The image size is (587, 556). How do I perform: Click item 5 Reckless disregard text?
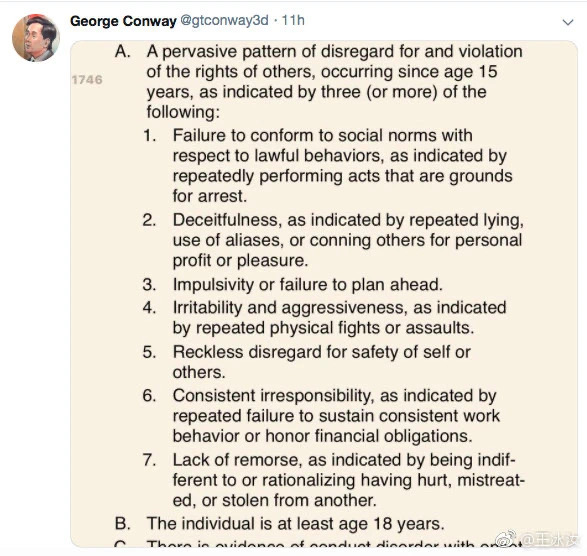[322, 362]
